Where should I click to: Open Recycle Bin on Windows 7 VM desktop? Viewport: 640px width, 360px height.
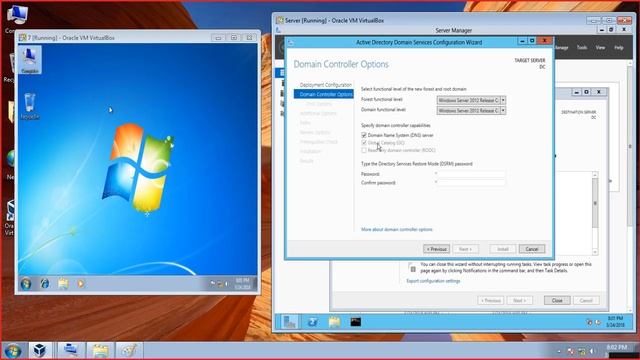point(29,106)
